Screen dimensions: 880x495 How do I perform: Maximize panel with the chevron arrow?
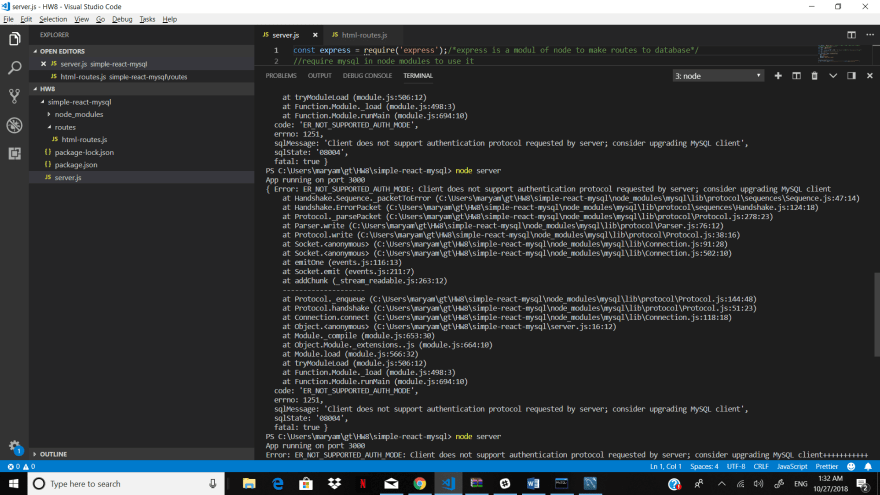833,76
